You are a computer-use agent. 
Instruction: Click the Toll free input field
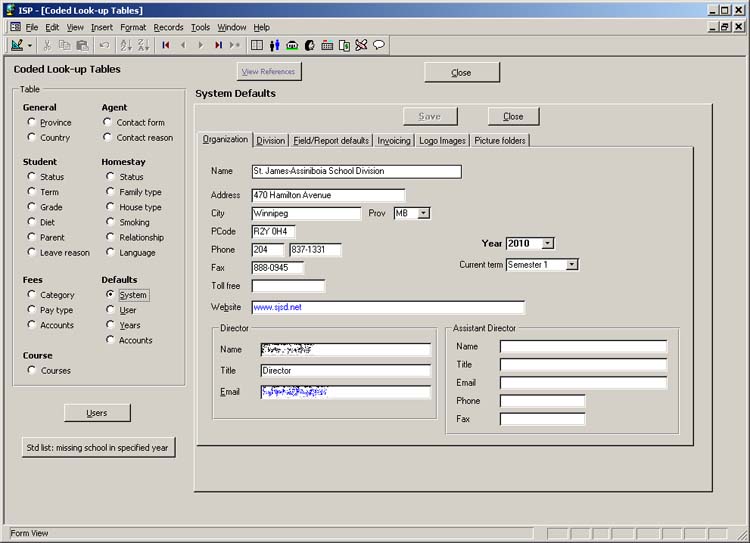click(288, 286)
